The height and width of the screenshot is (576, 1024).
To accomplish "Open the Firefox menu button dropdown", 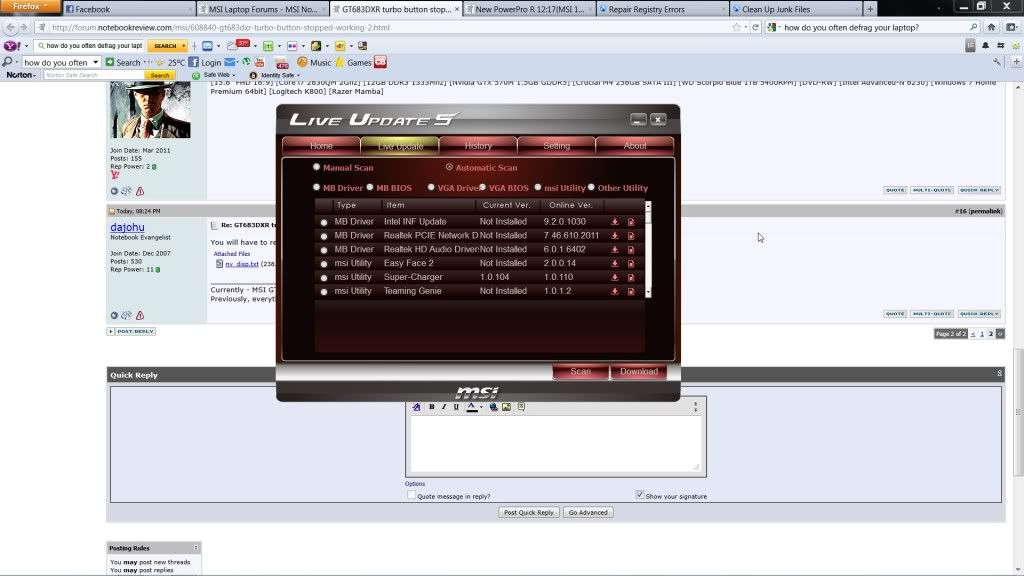I will pos(30,7).
